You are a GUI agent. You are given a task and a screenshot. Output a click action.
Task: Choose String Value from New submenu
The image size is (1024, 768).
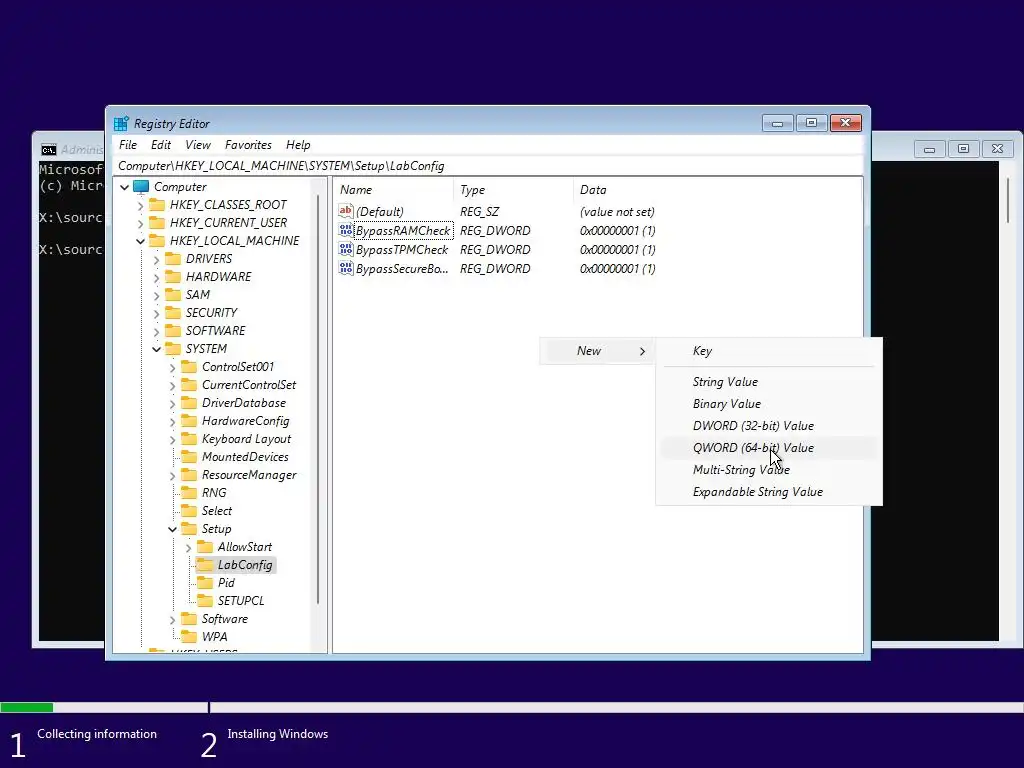pos(769,382)
